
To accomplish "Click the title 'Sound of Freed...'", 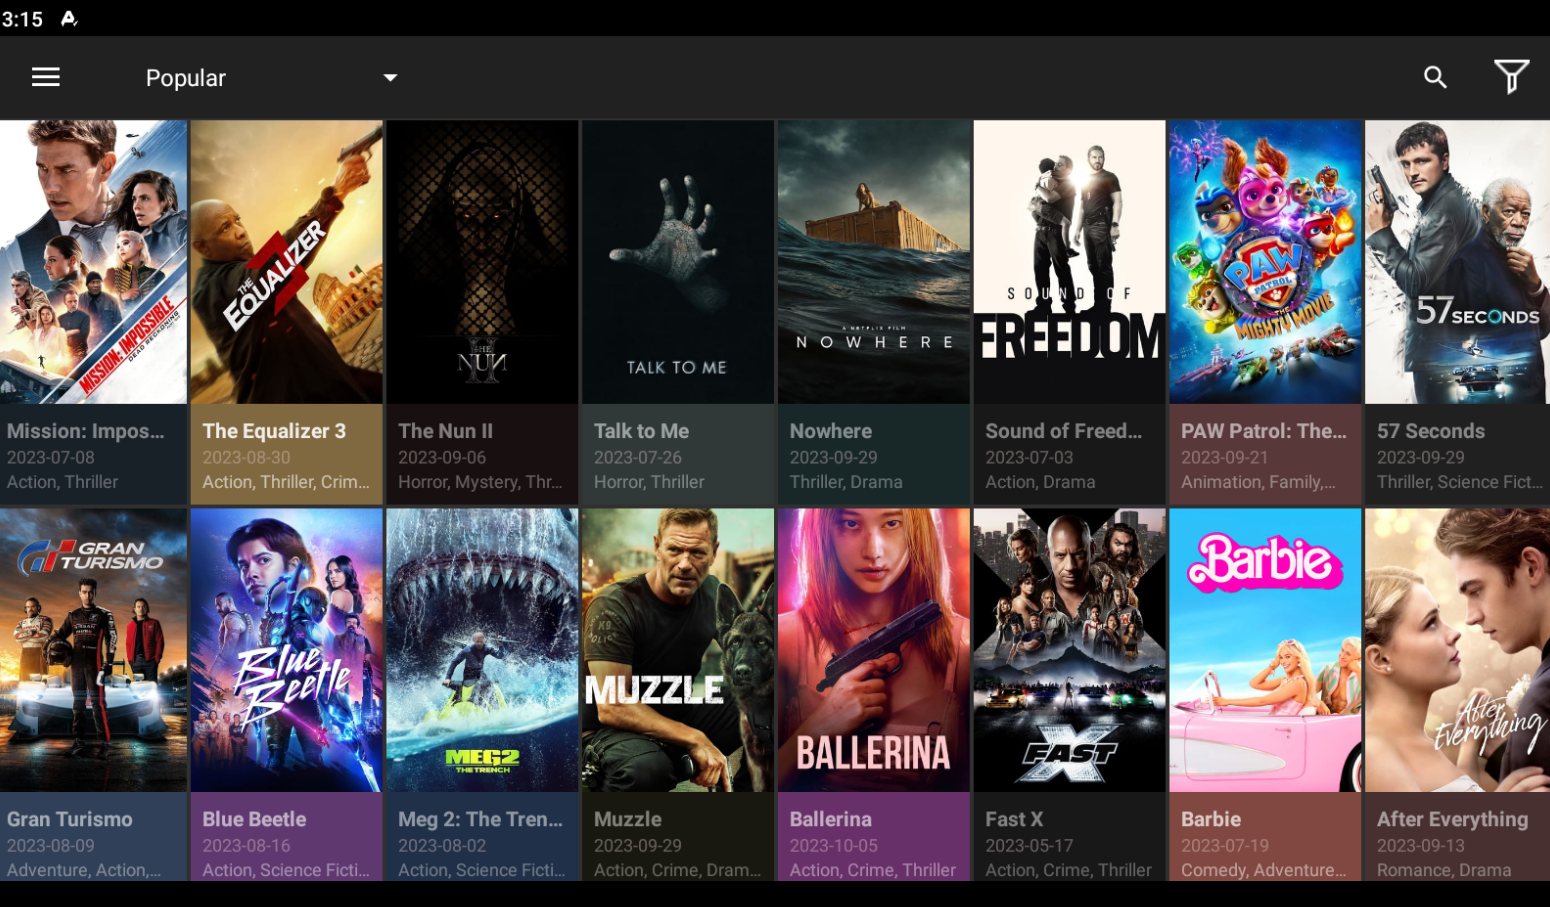I will 1063,431.
